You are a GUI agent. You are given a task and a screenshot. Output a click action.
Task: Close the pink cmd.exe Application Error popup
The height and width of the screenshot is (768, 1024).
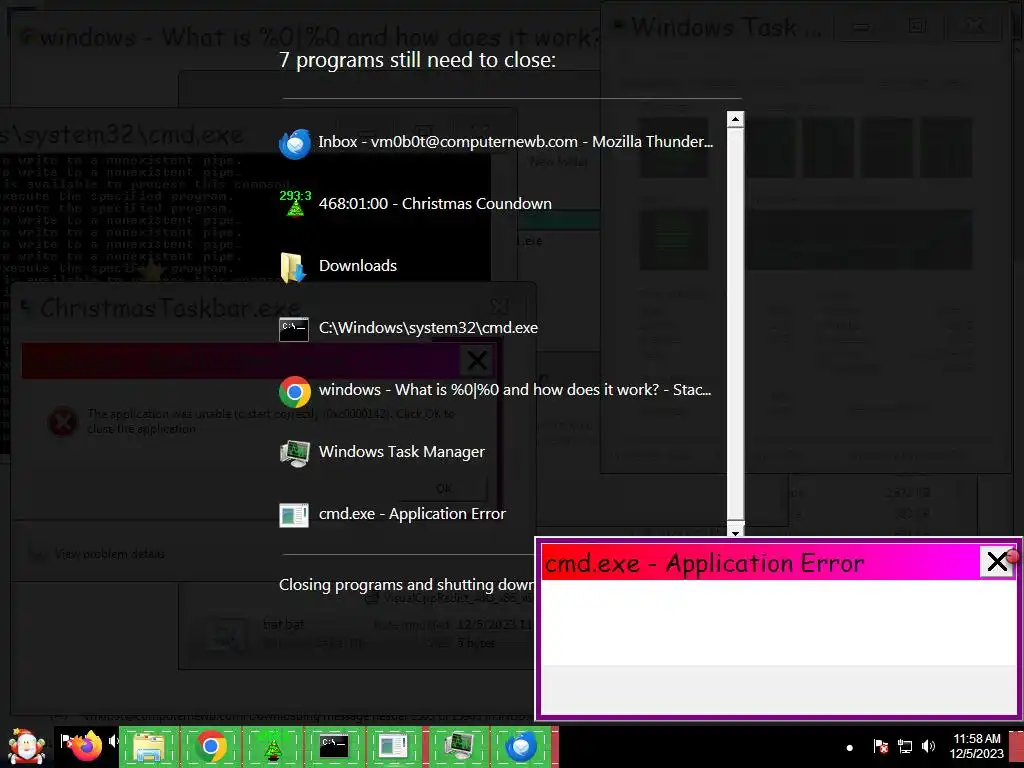click(x=997, y=562)
